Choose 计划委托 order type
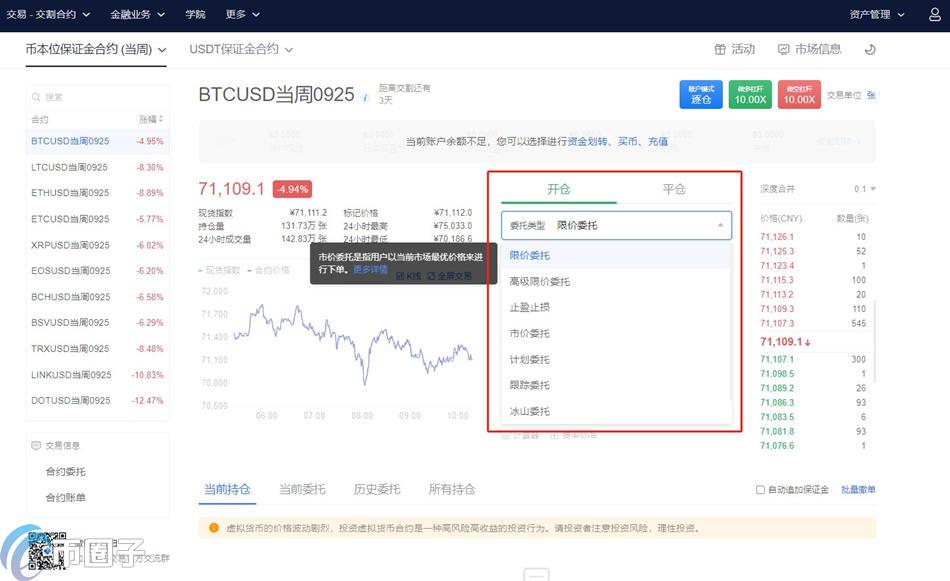 coord(616,359)
